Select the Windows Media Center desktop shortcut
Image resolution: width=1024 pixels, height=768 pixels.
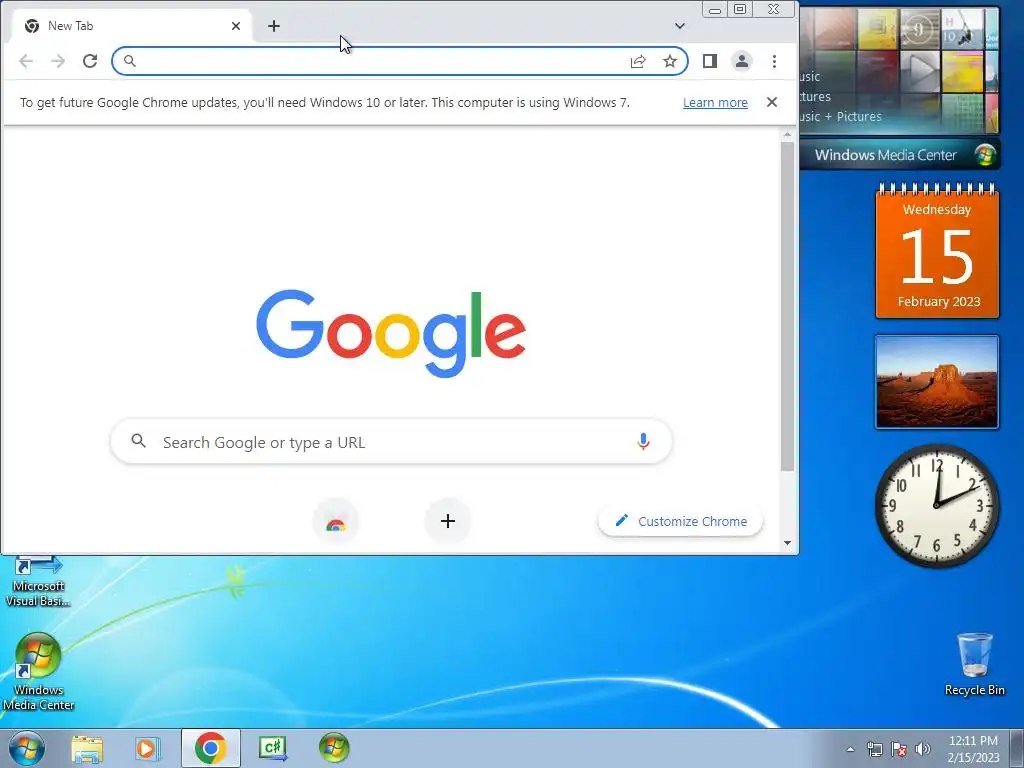coord(39,672)
